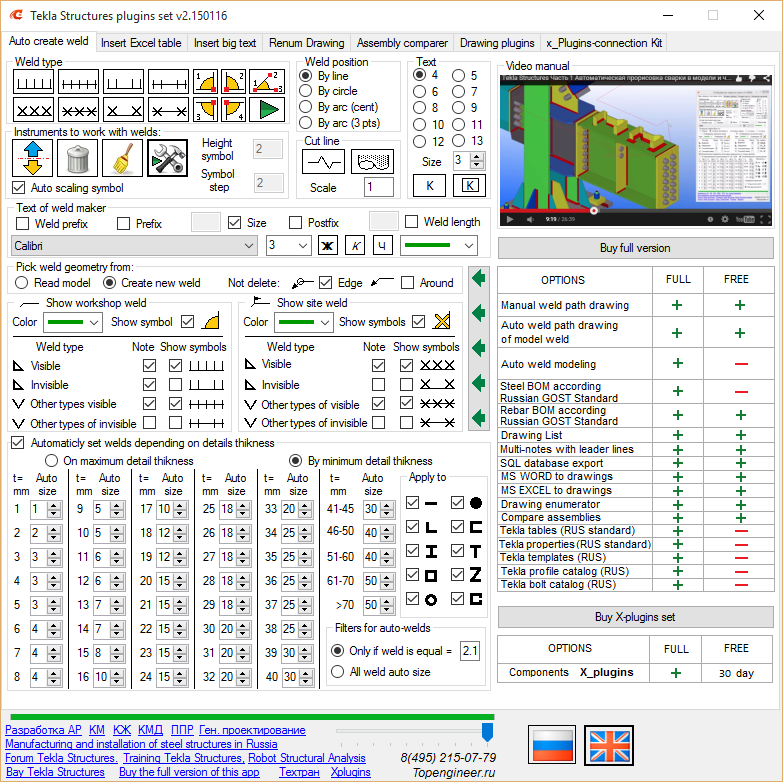
Task: Open the Forum Tekla Structures link
Action: coord(60,758)
